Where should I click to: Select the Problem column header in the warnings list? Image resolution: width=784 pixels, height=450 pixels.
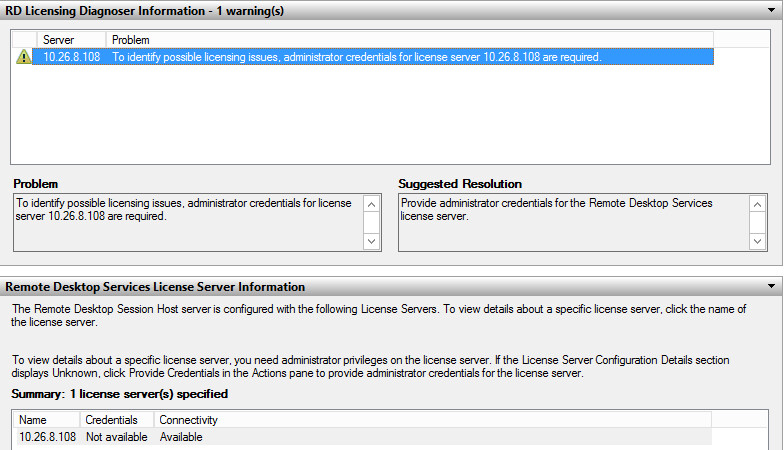click(x=410, y=40)
